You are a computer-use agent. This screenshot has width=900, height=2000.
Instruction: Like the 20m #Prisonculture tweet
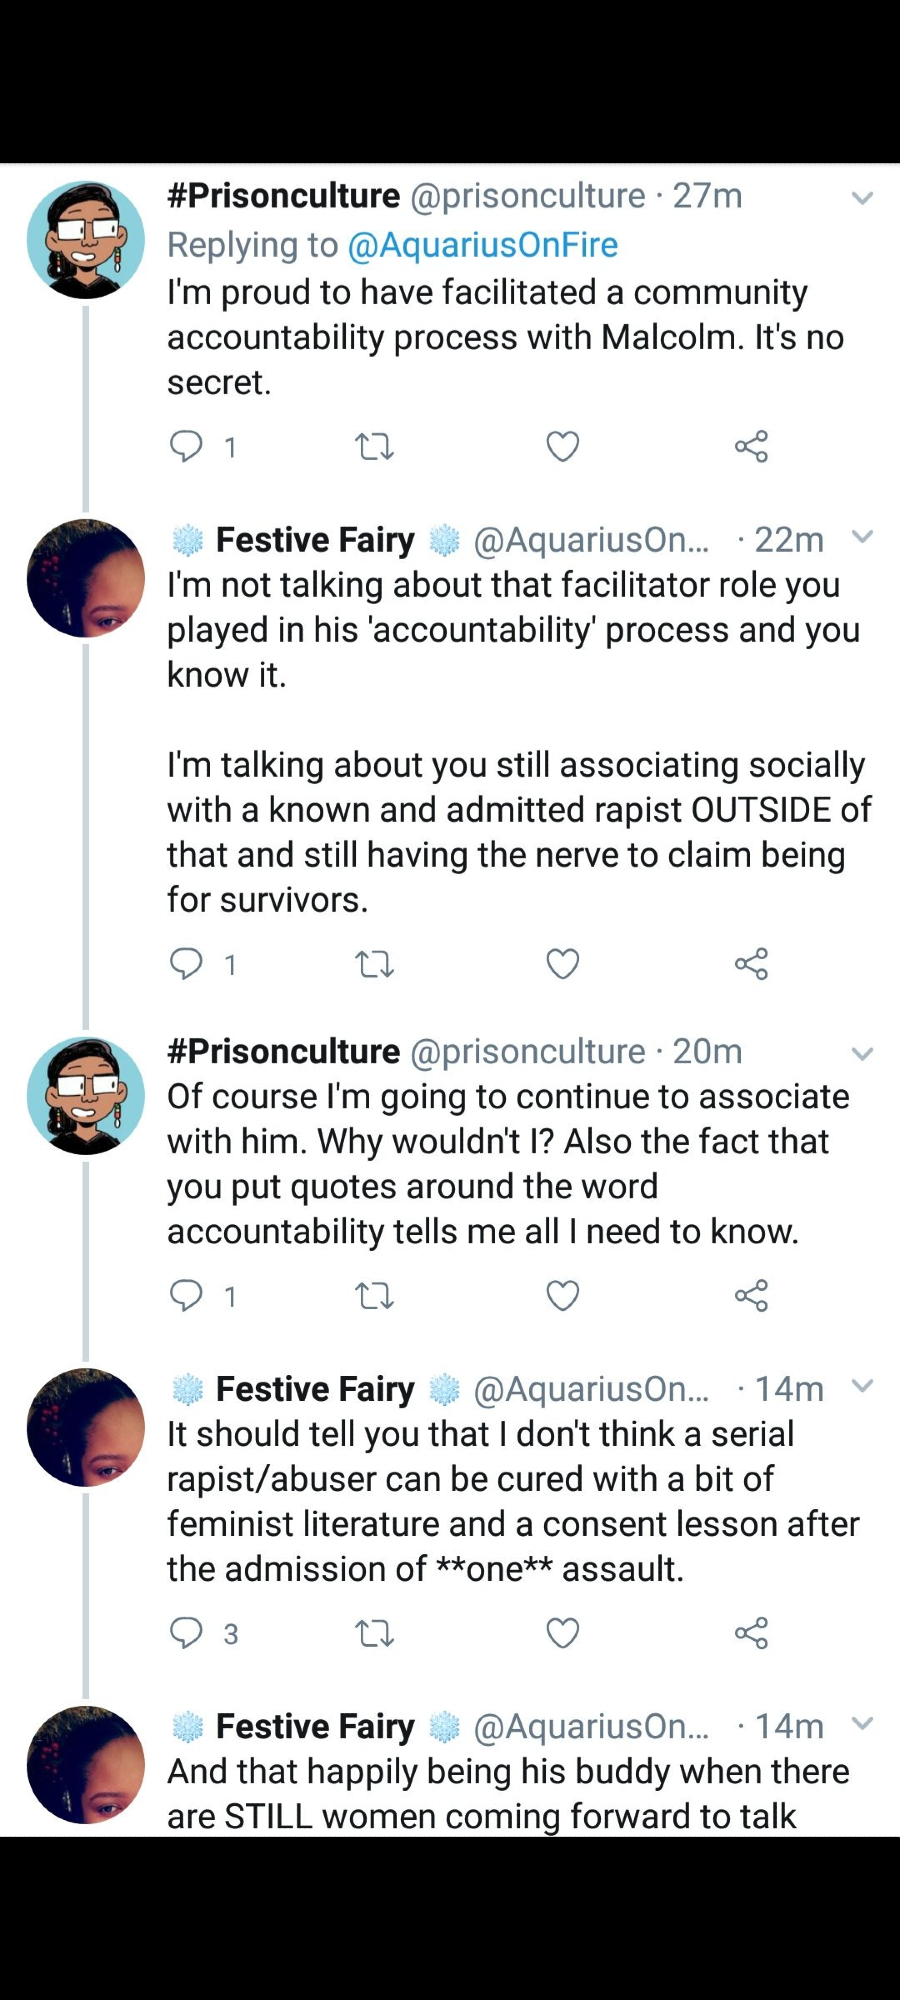pyautogui.click(x=563, y=1296)
